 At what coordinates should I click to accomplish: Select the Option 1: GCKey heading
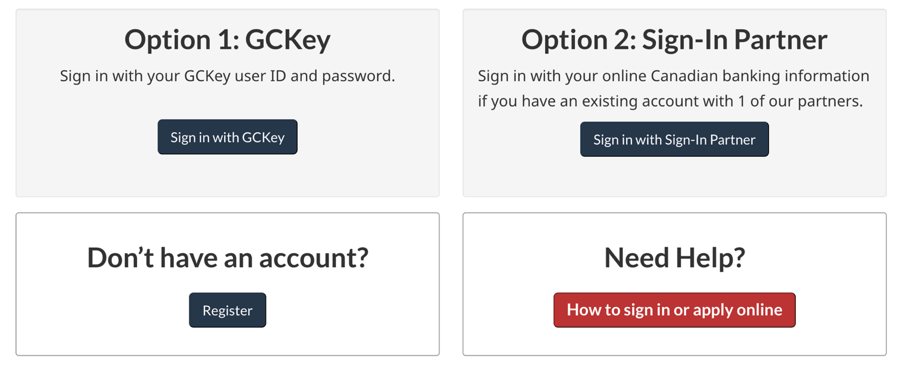tap(228, 40)
